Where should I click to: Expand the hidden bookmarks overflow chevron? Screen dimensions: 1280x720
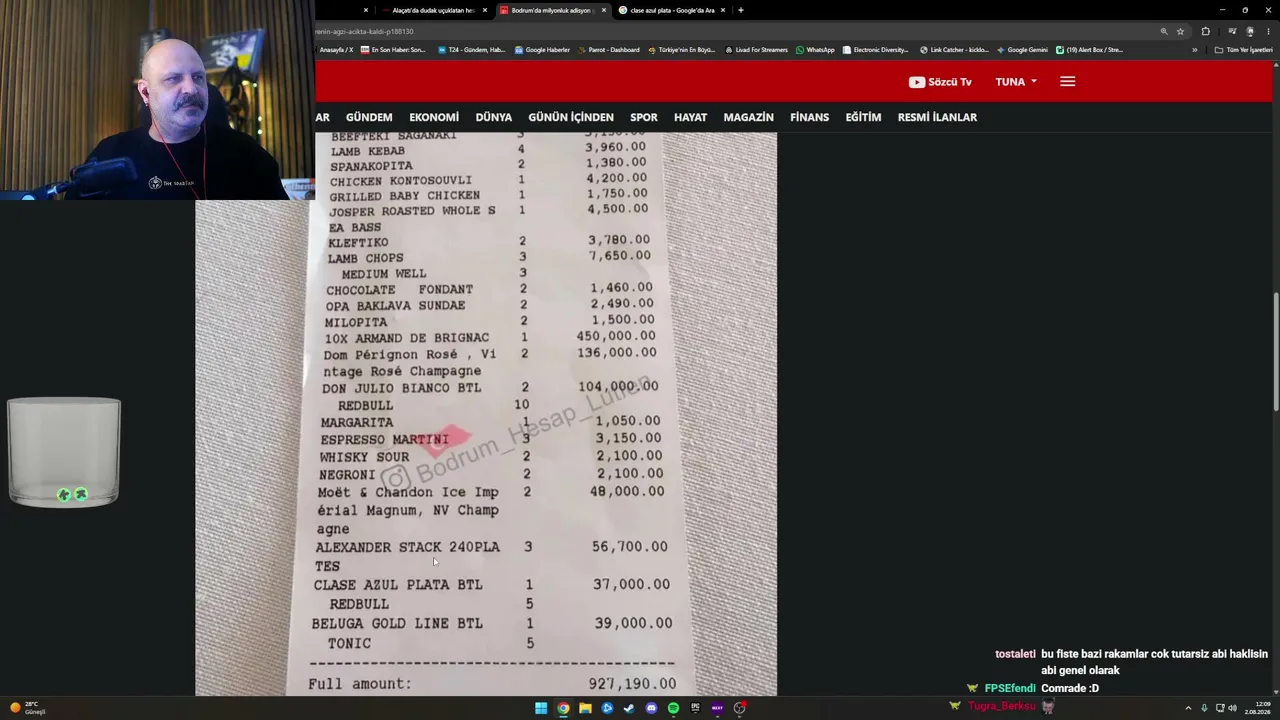point(1194,50)
